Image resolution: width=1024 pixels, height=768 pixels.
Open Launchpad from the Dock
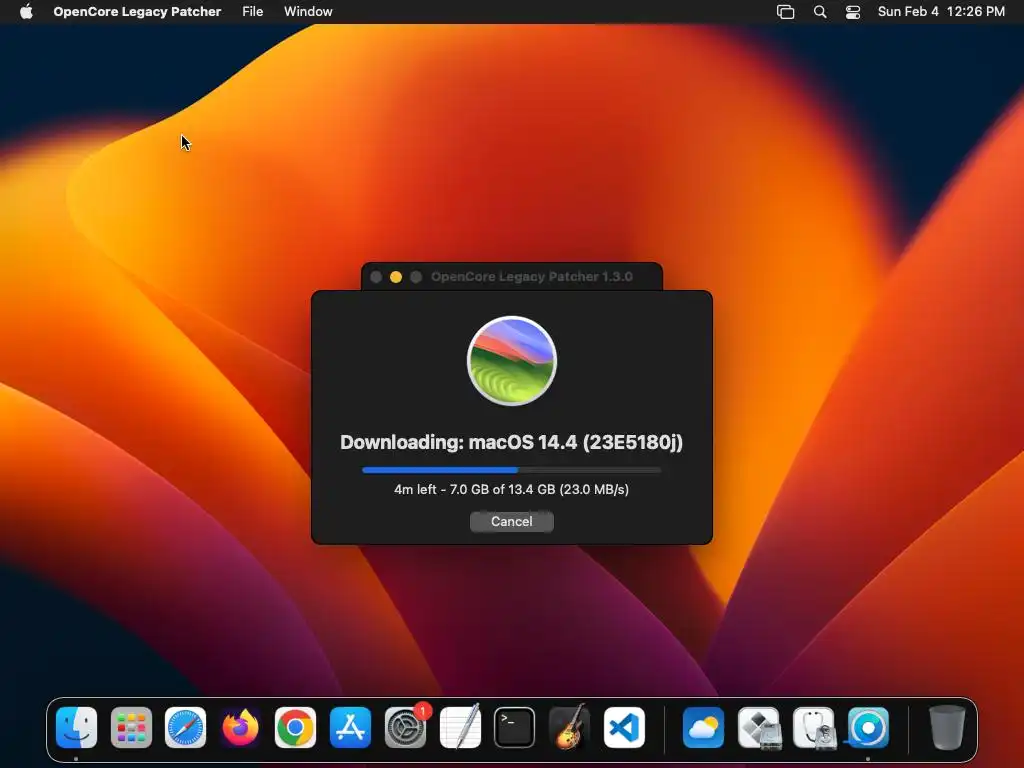(x=131, y=728)
